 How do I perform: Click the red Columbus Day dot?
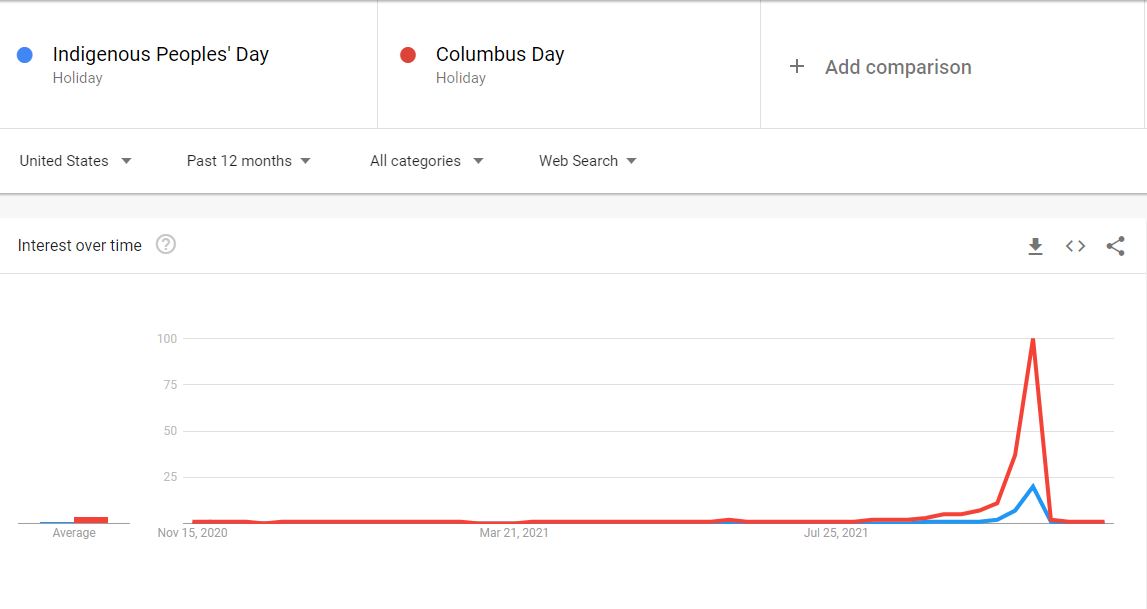coord(408,55)
